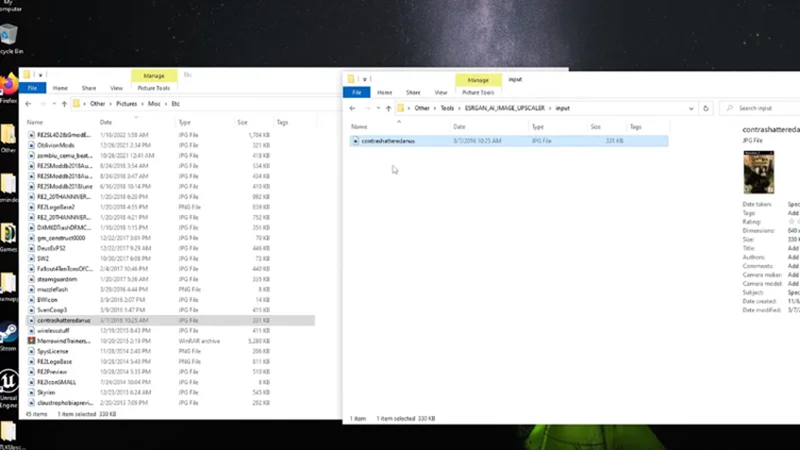Open recent locations dropdown in Etc window

(54, 104)
